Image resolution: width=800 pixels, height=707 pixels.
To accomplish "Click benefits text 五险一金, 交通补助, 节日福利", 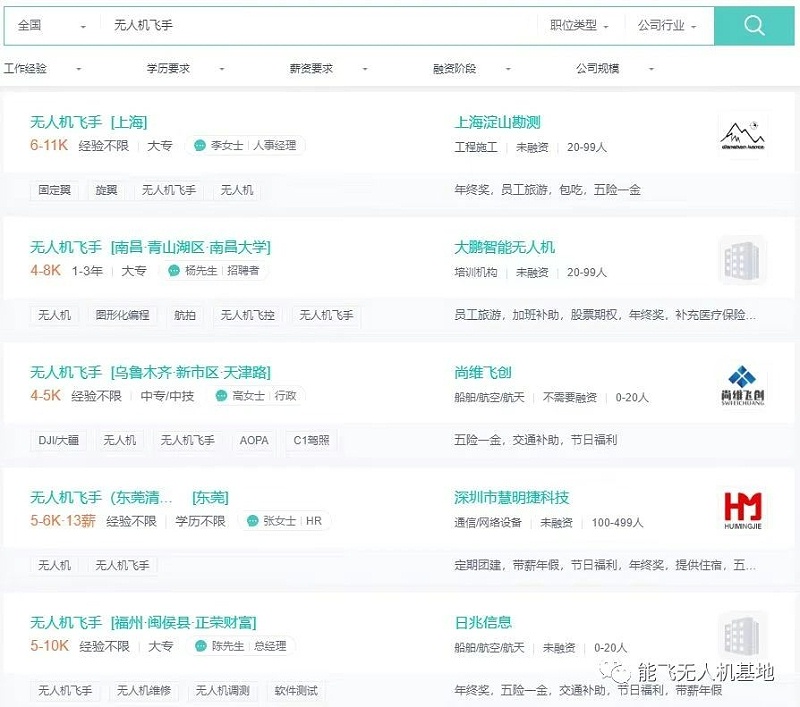I will click(536, 440).
